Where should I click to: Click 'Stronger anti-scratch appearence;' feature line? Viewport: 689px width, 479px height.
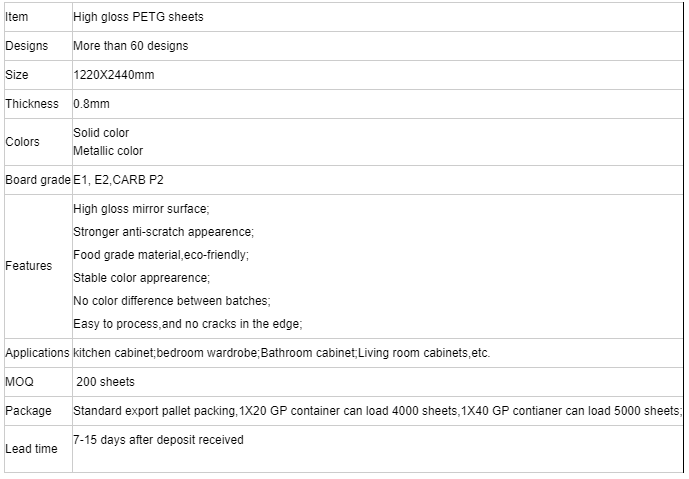pyautogui.click(x=163, y=232)
